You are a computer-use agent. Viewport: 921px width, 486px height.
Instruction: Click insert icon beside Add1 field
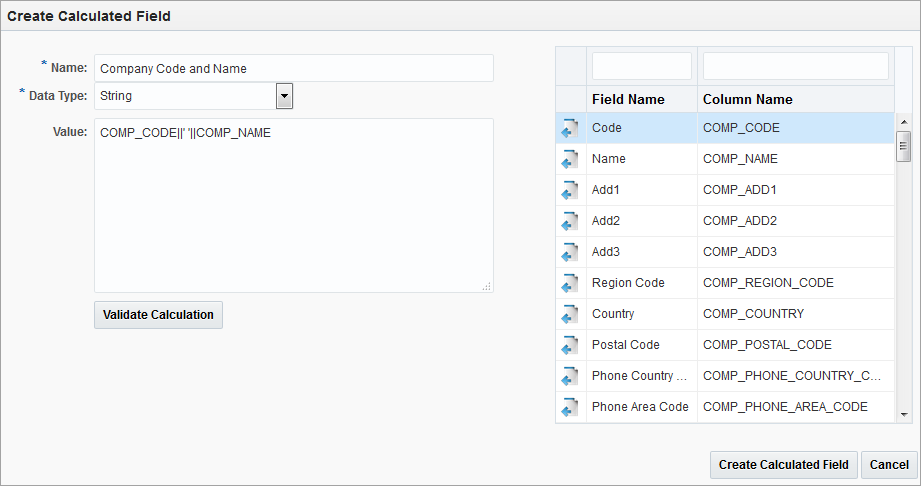(570, 190)
